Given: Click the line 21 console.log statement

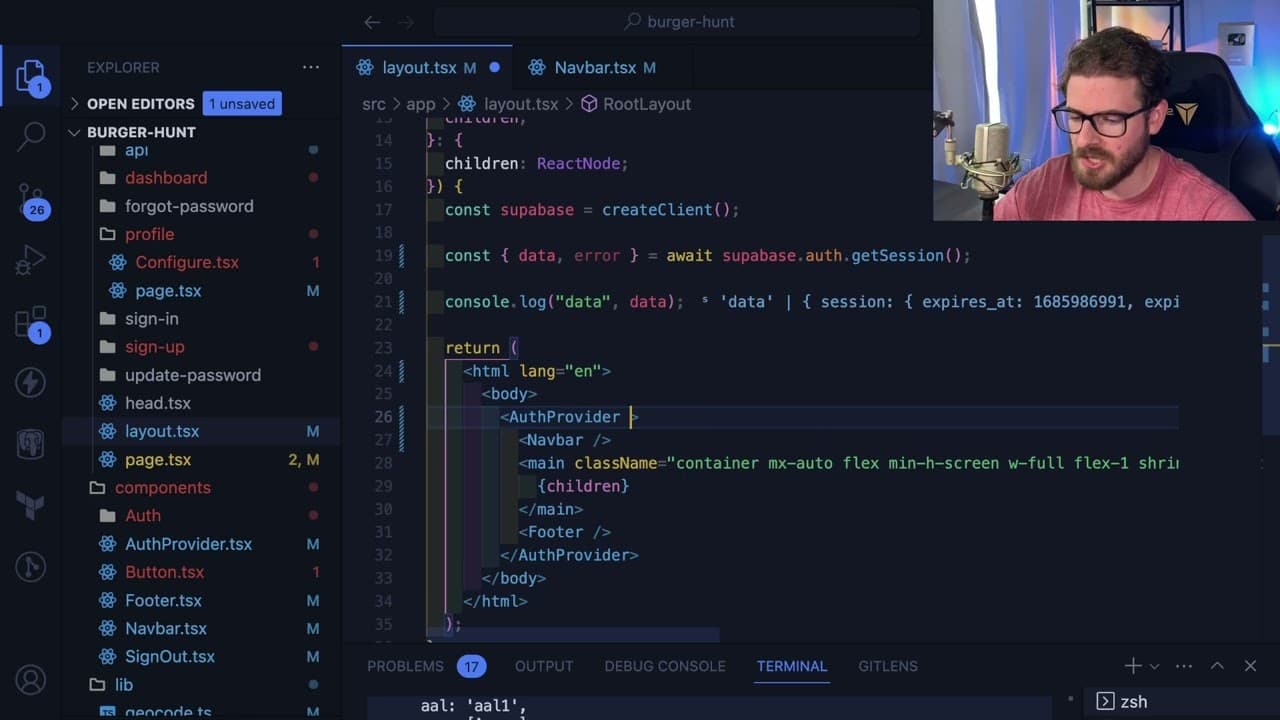Looking at the screenshot, I should tap(564, 302).
